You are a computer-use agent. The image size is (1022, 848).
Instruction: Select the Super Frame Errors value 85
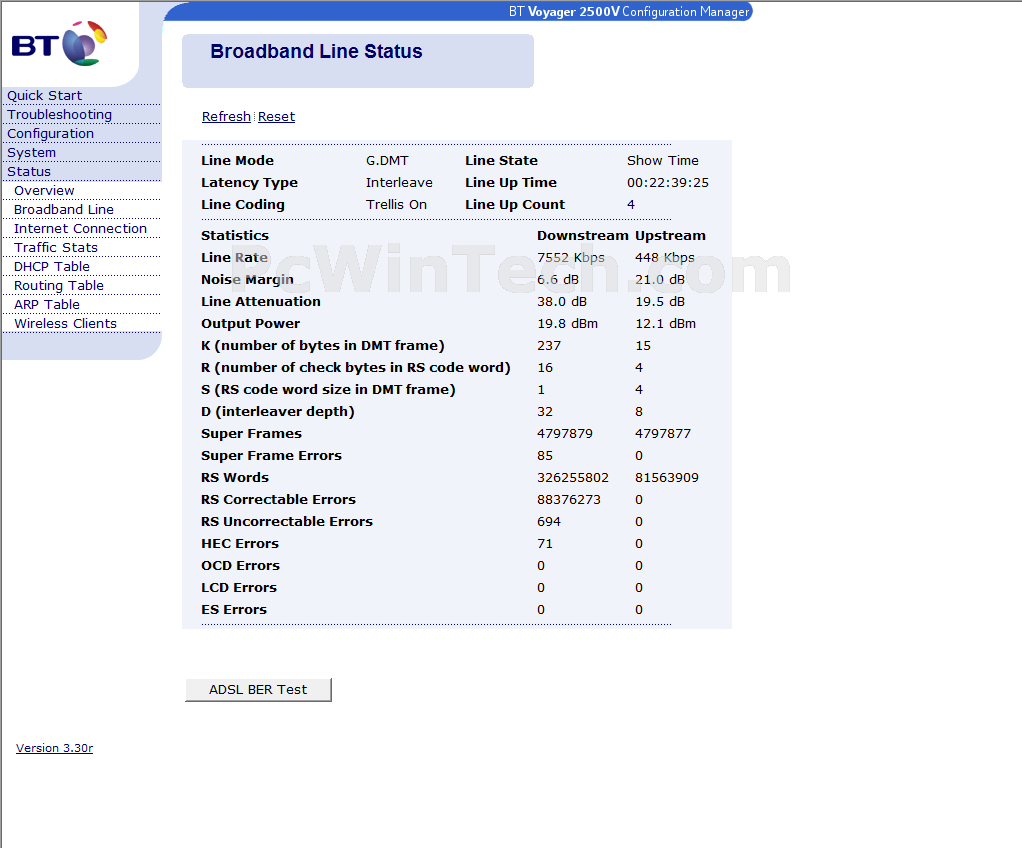click(x=545, y=456)
